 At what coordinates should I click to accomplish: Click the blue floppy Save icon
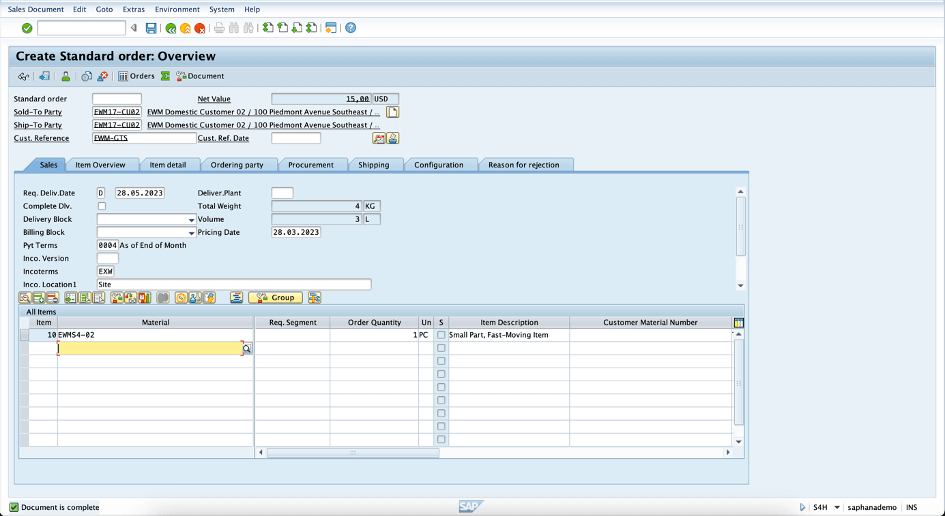151,28
